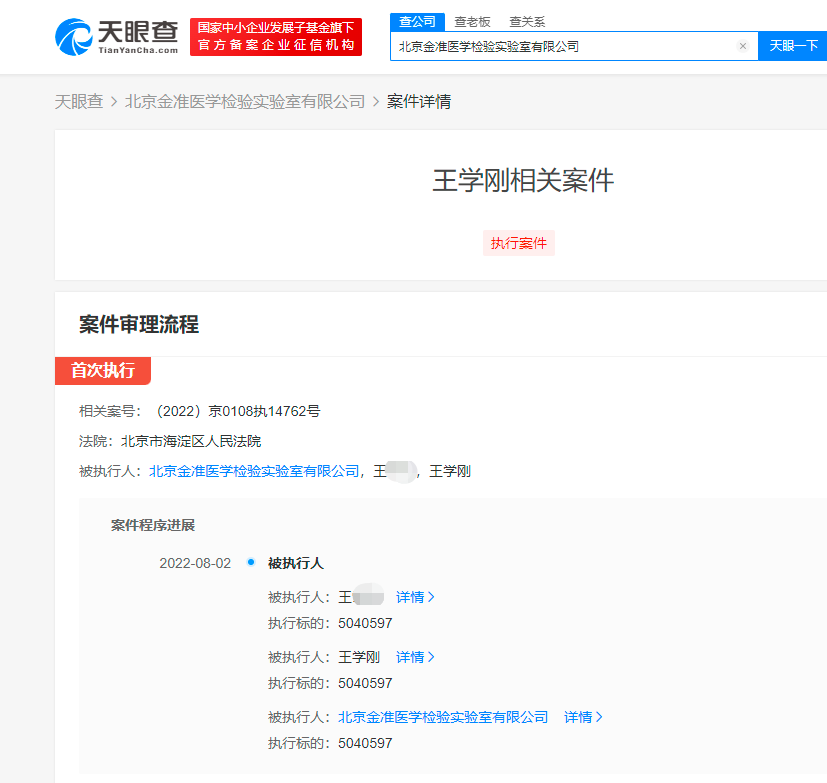
Task: Click the 执行案件 tag
Action: pyautogui.click(x=518, y=243)
